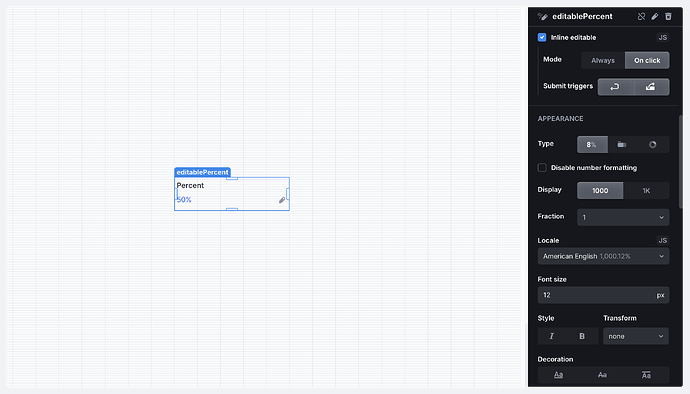Viewport: 690px width, 394px height.
Task: Toggle the click-away submit trigger icon
Action: 650,87
